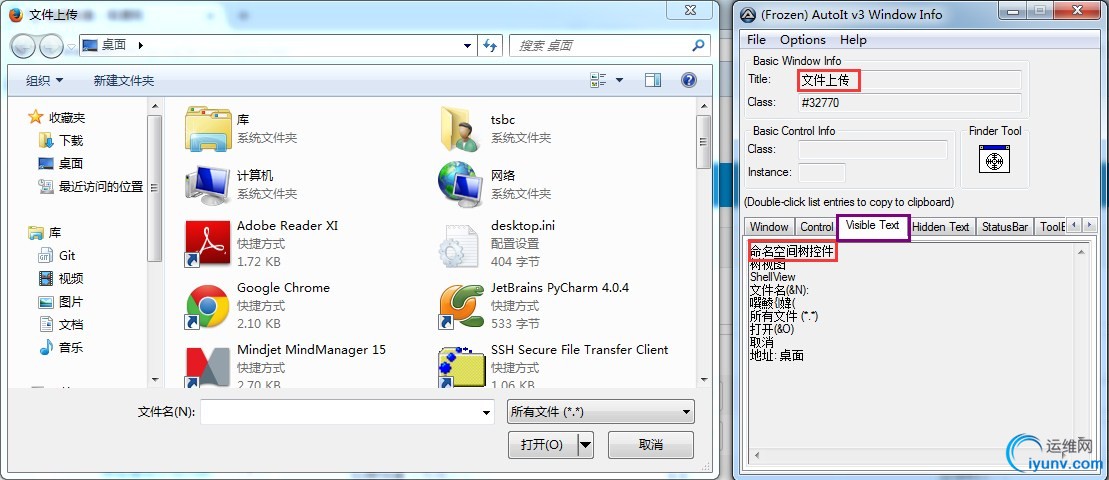Image resolution: width=1109 pixels, height=480 pixels.
Task: Toggle the preview pane icon
Action: click(x=653, y=80)
